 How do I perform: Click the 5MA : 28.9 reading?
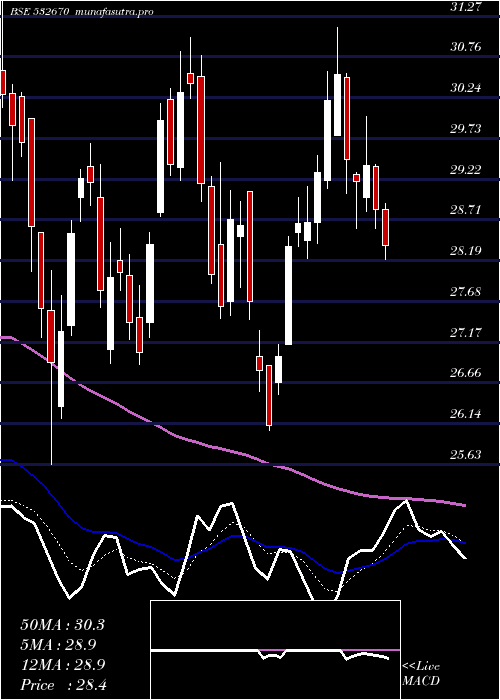pyautogui.click(x=58, y=645)
